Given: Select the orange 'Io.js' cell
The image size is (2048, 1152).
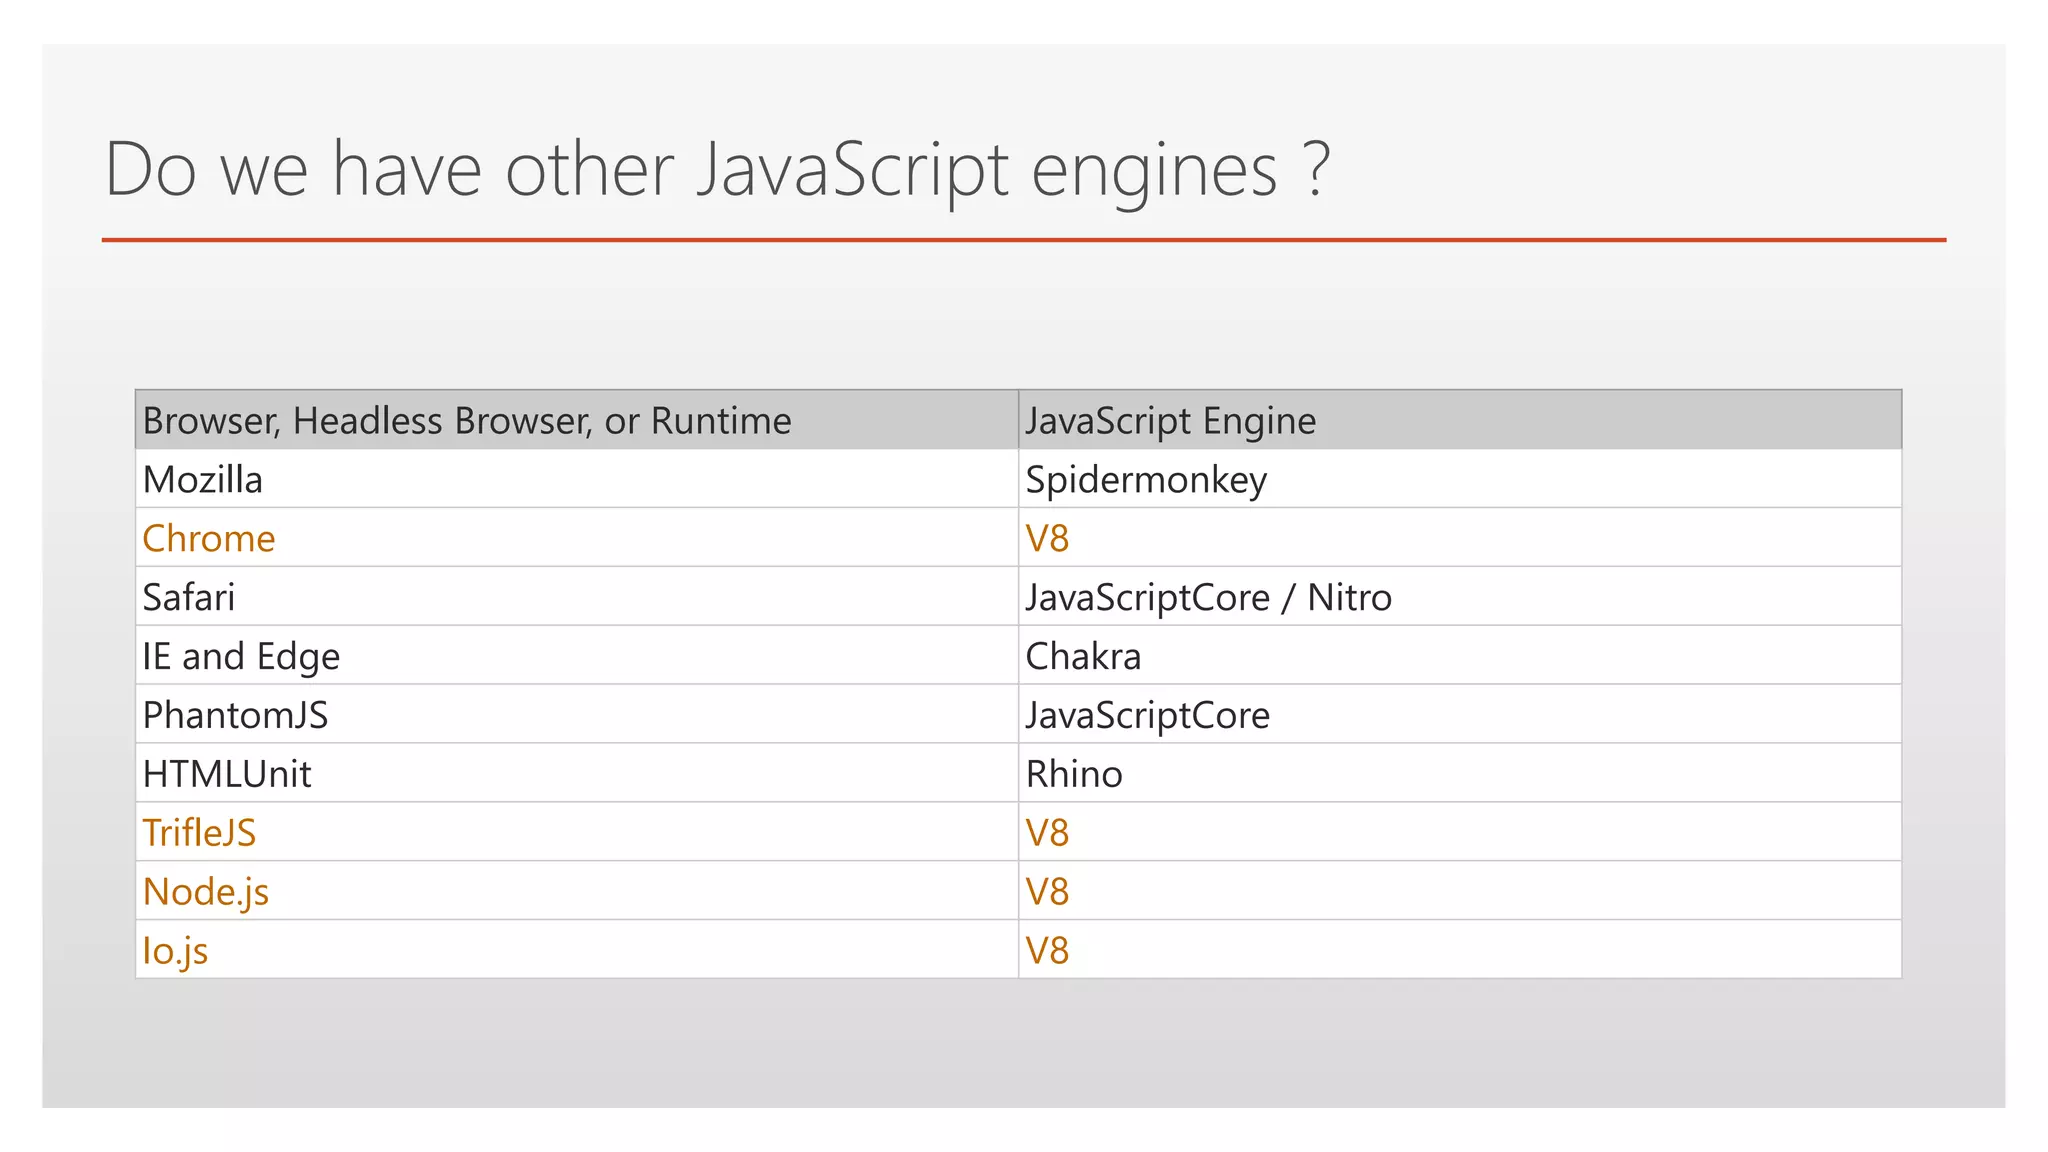Looking at the screenshot, I should point(577,950).
